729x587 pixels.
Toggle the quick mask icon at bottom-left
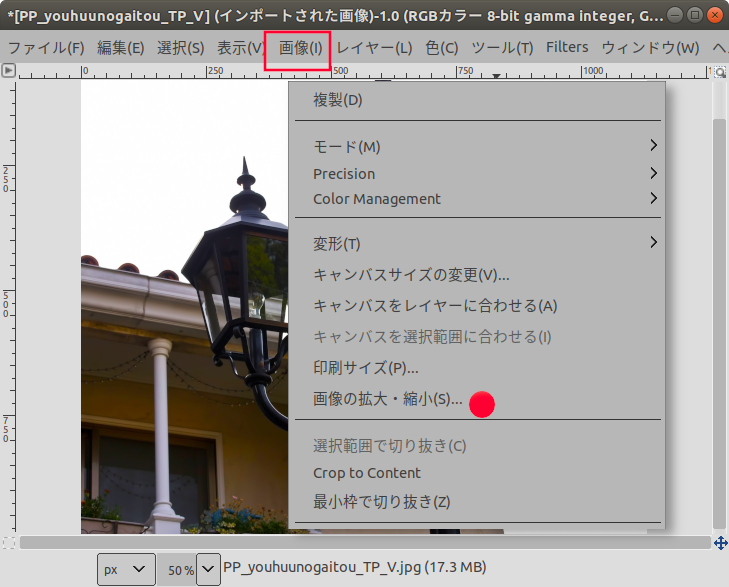click(x=8, y=543)
